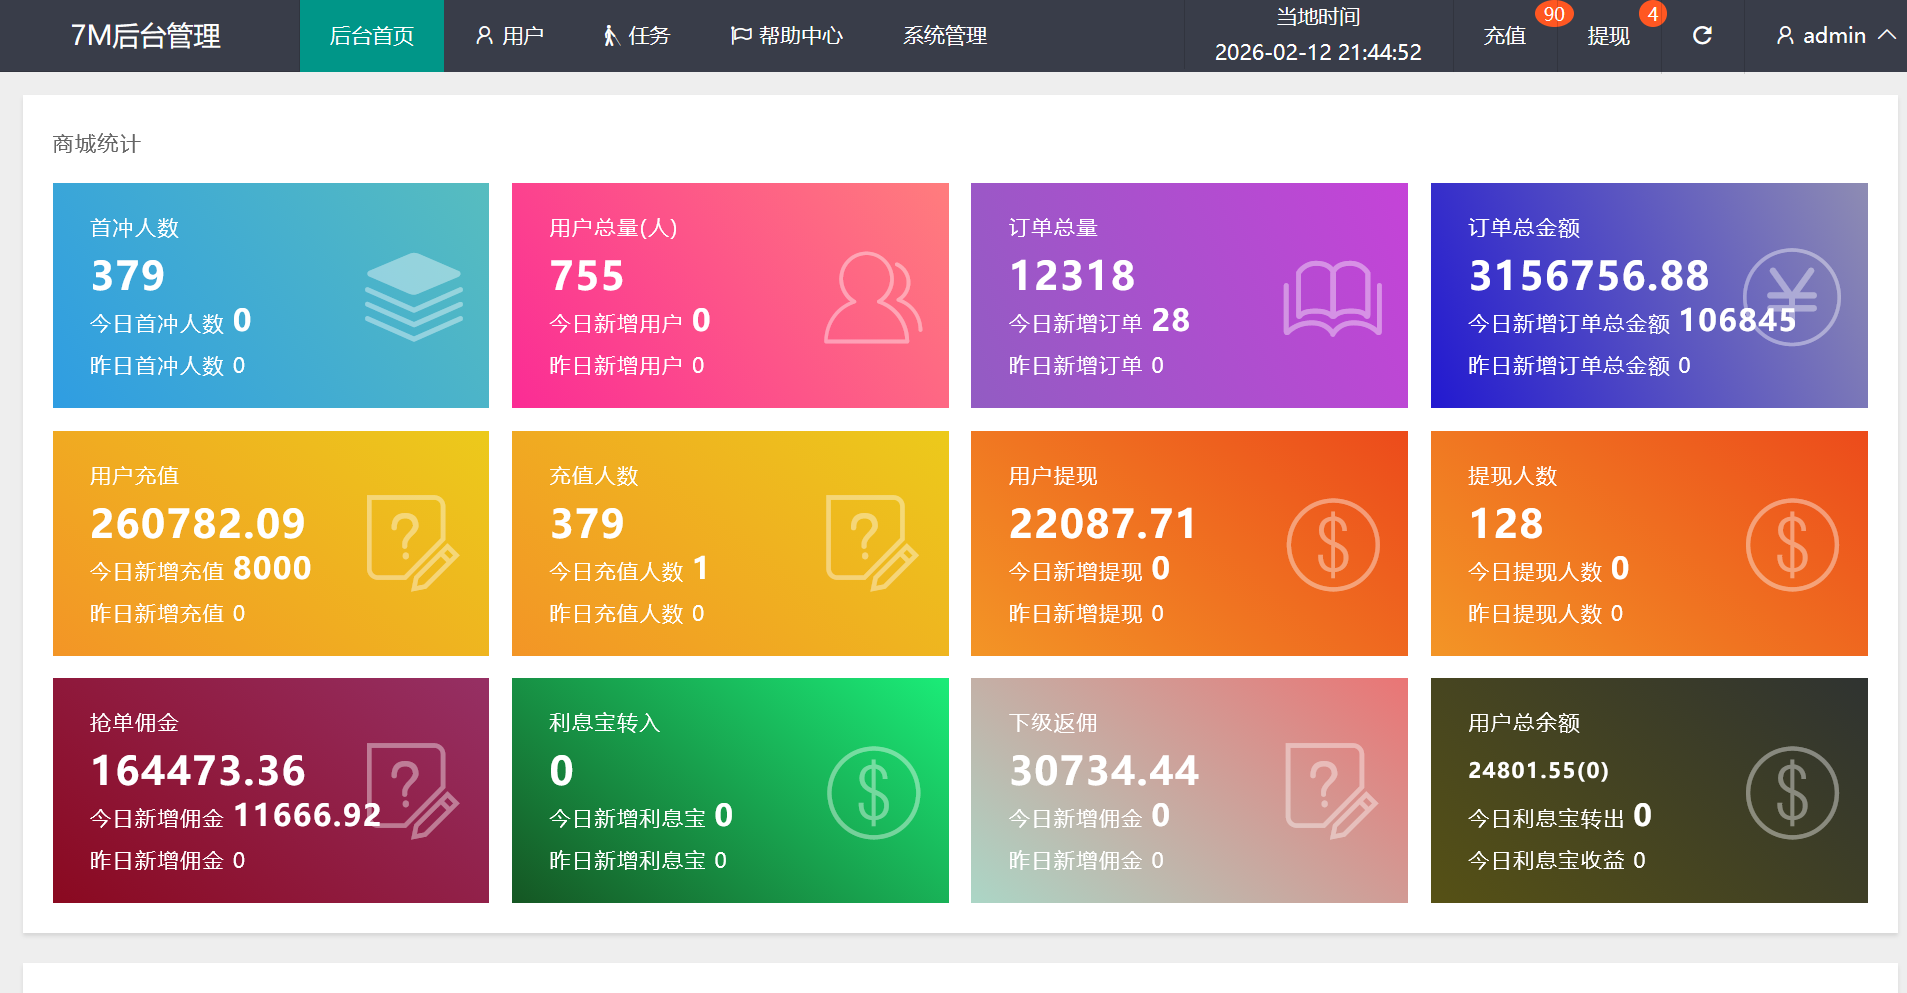Click the users icon in 用户总量 card
The width and height of the screenshot is (1907, 993).
[x=872, y=297]
